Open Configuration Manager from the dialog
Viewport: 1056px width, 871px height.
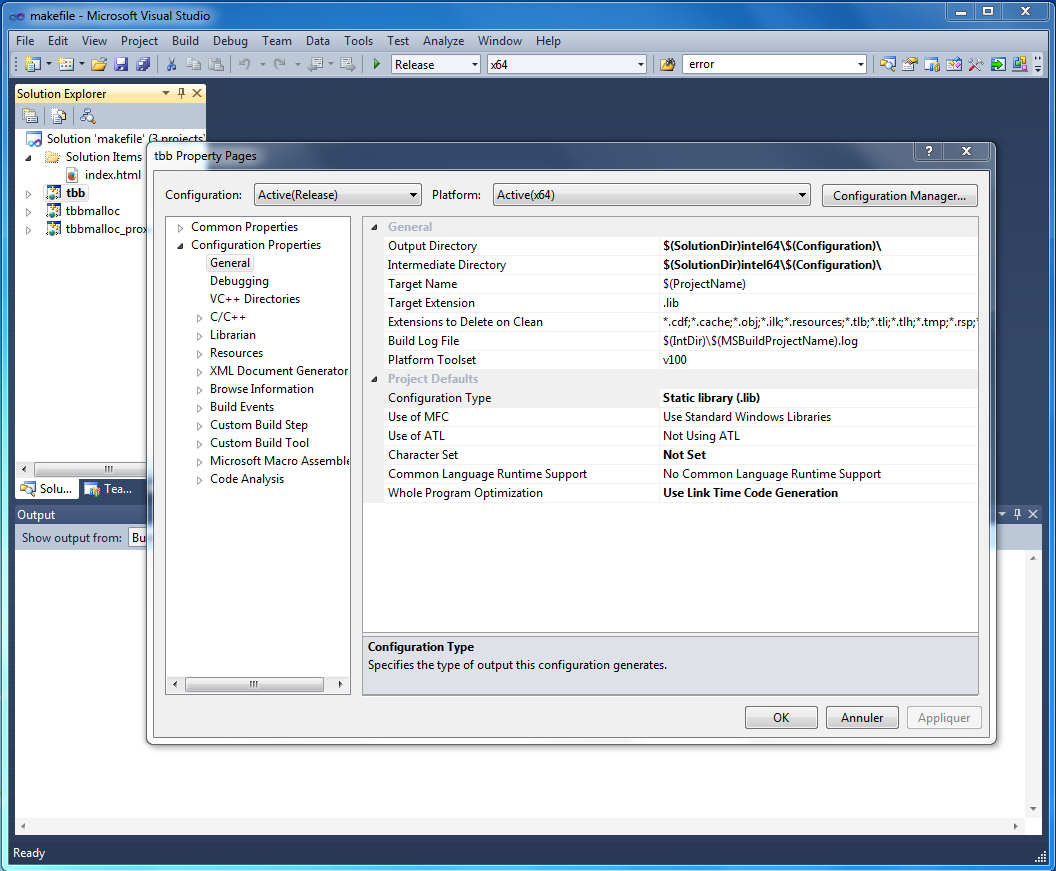899,195
